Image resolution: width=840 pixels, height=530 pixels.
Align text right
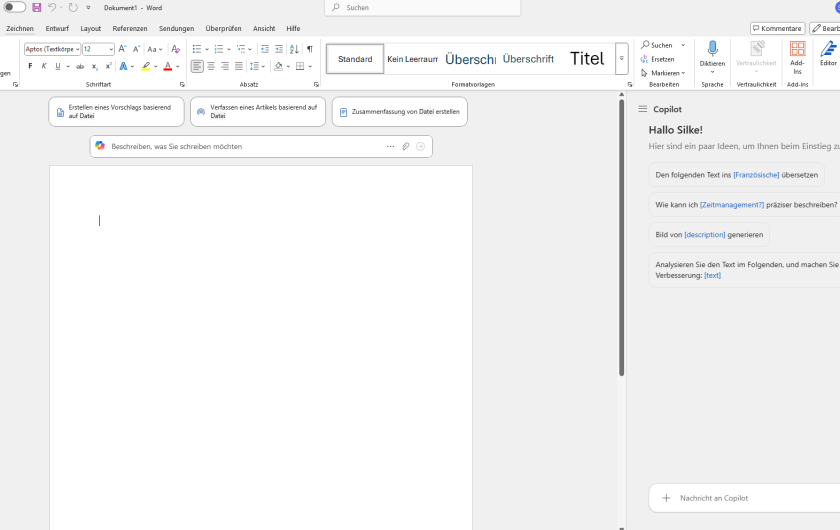tap(225, 66)
